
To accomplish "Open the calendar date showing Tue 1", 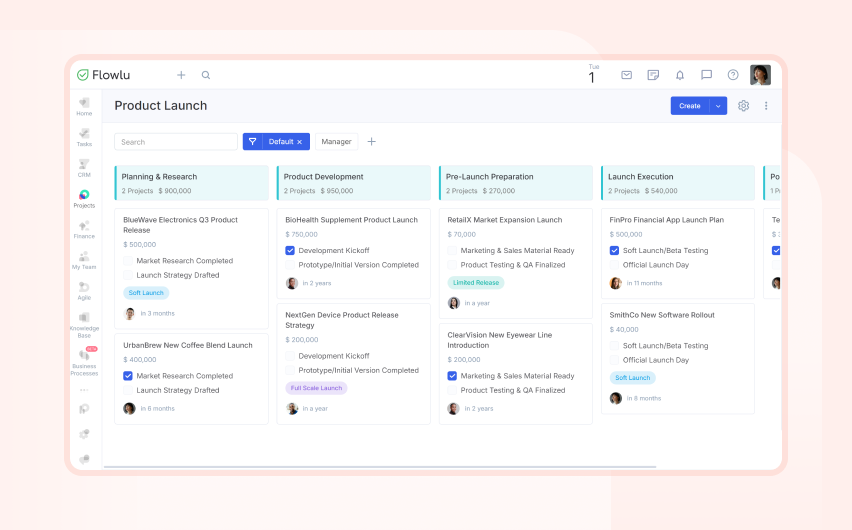I will click(592, 74).
